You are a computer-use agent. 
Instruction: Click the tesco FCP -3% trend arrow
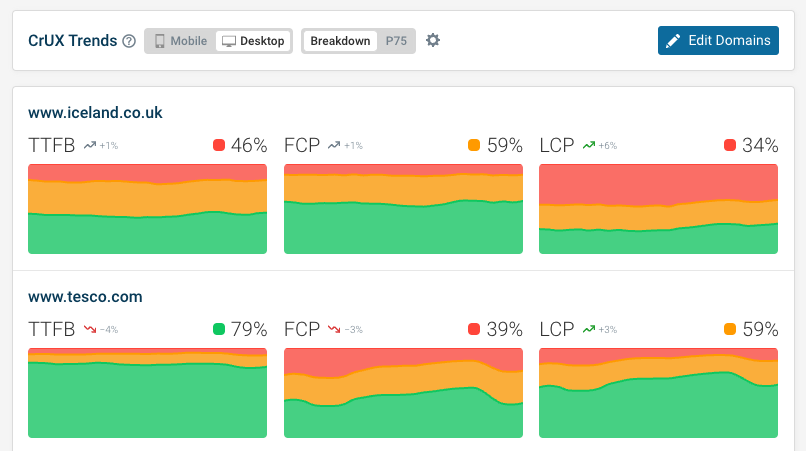coord(334,330)
